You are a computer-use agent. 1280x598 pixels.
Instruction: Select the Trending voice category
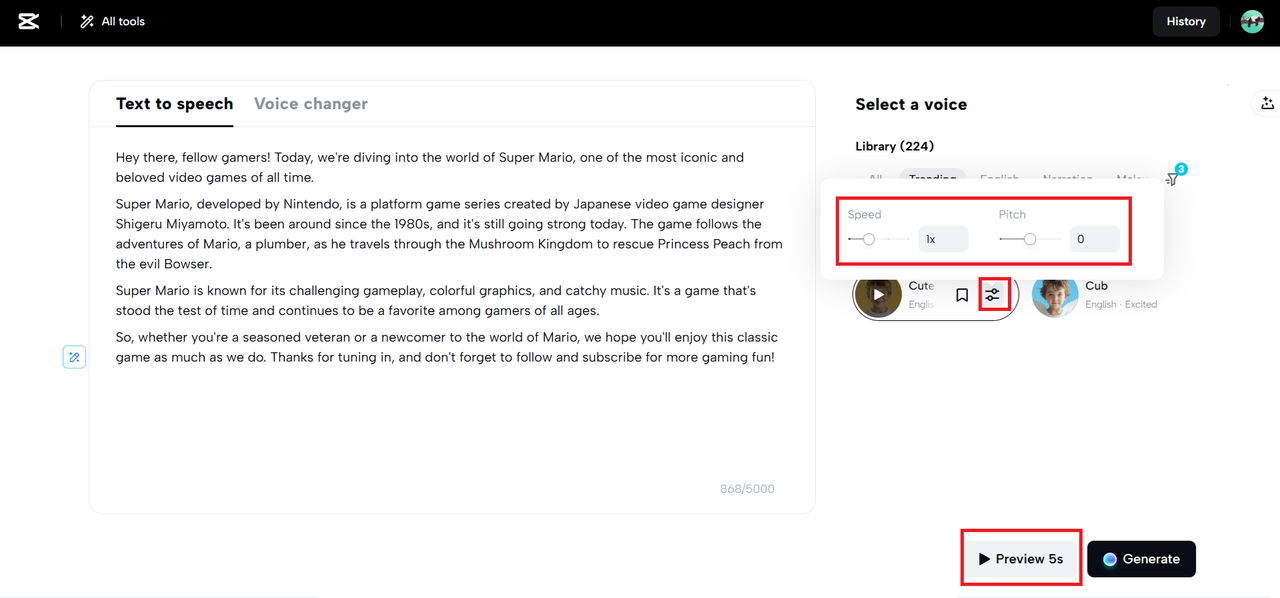point(932,178)
